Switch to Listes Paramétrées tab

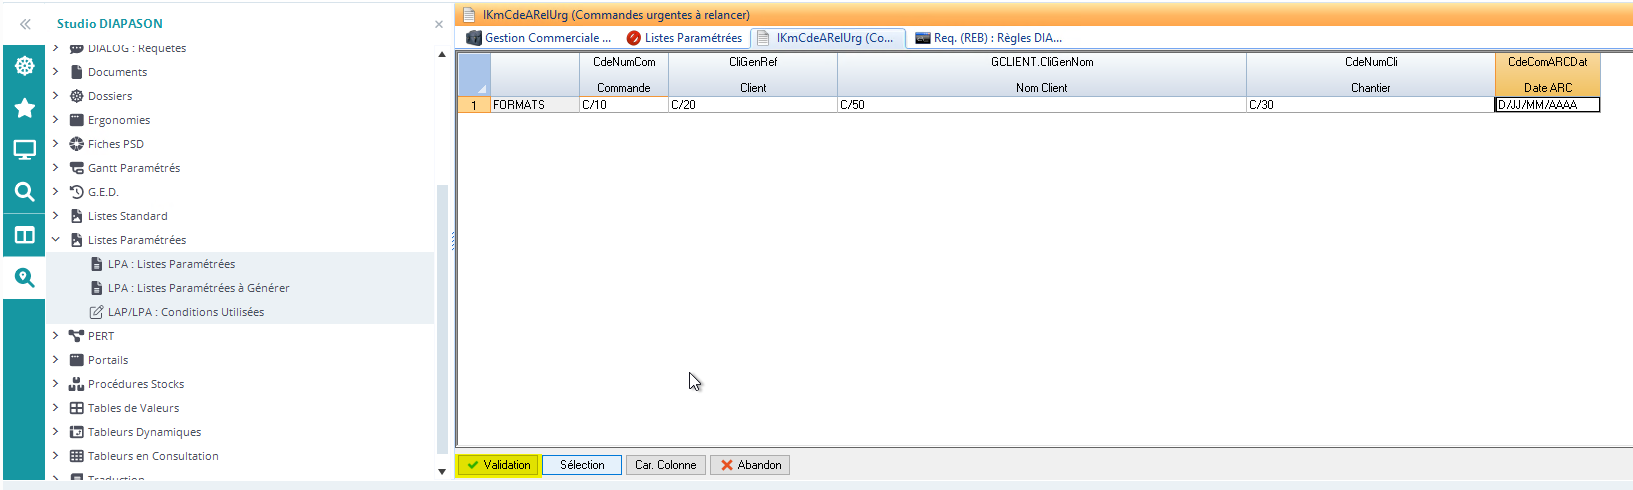coord(684,38)
